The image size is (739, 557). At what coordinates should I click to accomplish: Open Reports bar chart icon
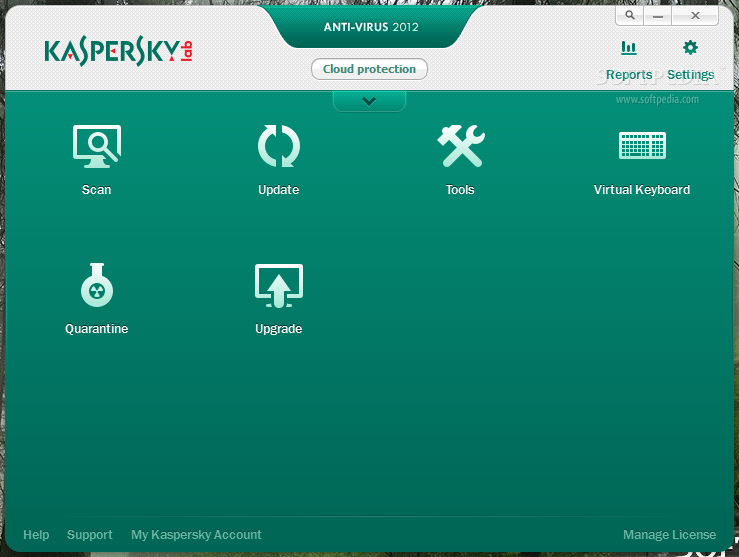tap(629, 48)
